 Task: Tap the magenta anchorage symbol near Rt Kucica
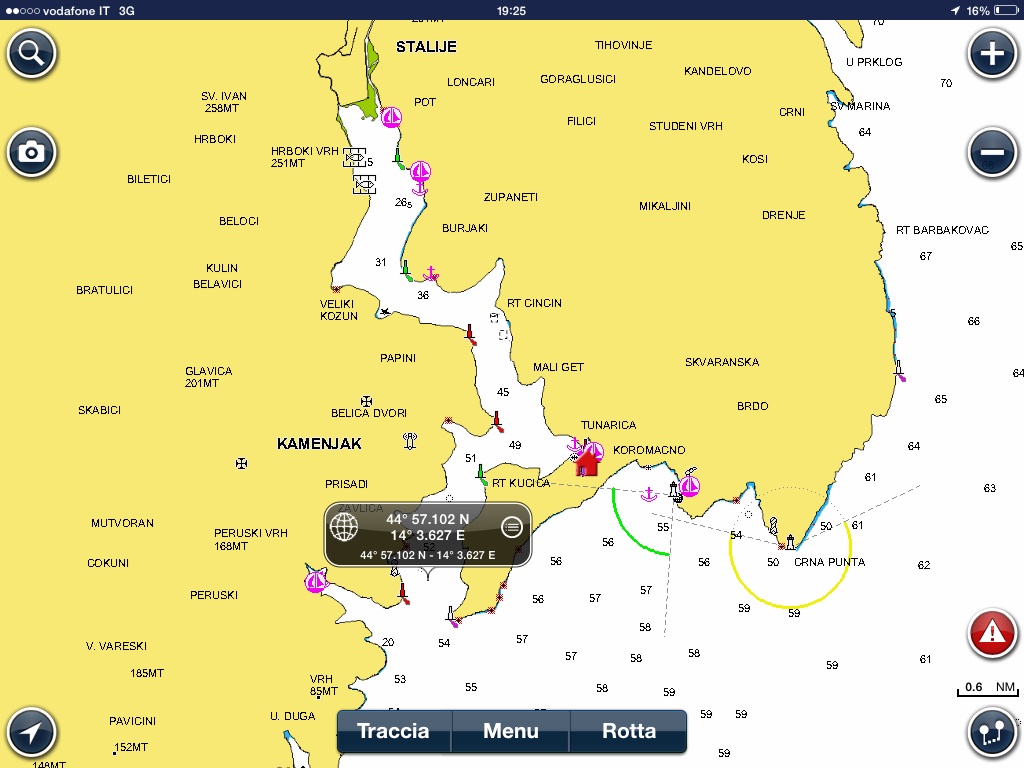pos(648,494)
